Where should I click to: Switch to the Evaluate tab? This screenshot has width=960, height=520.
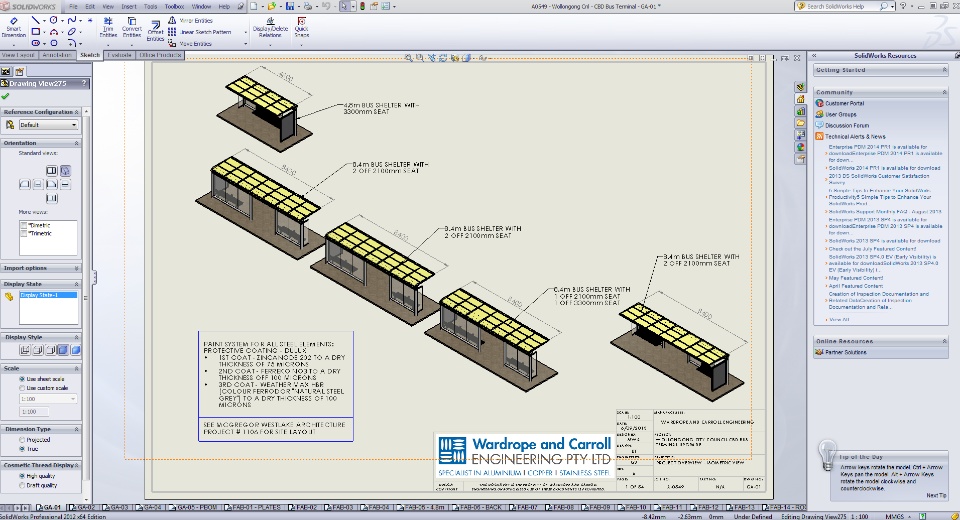point(119,55)
